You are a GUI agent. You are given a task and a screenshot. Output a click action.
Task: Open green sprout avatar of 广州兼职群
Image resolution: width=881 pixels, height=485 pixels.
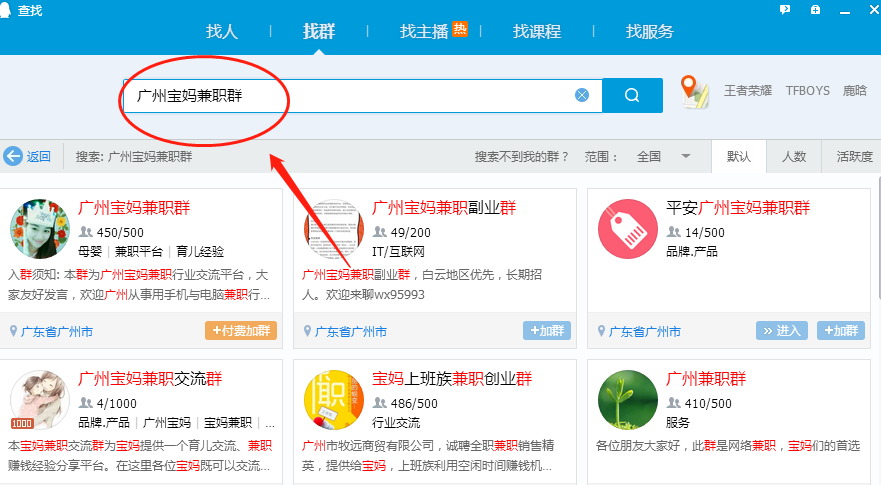click(628, 400)
